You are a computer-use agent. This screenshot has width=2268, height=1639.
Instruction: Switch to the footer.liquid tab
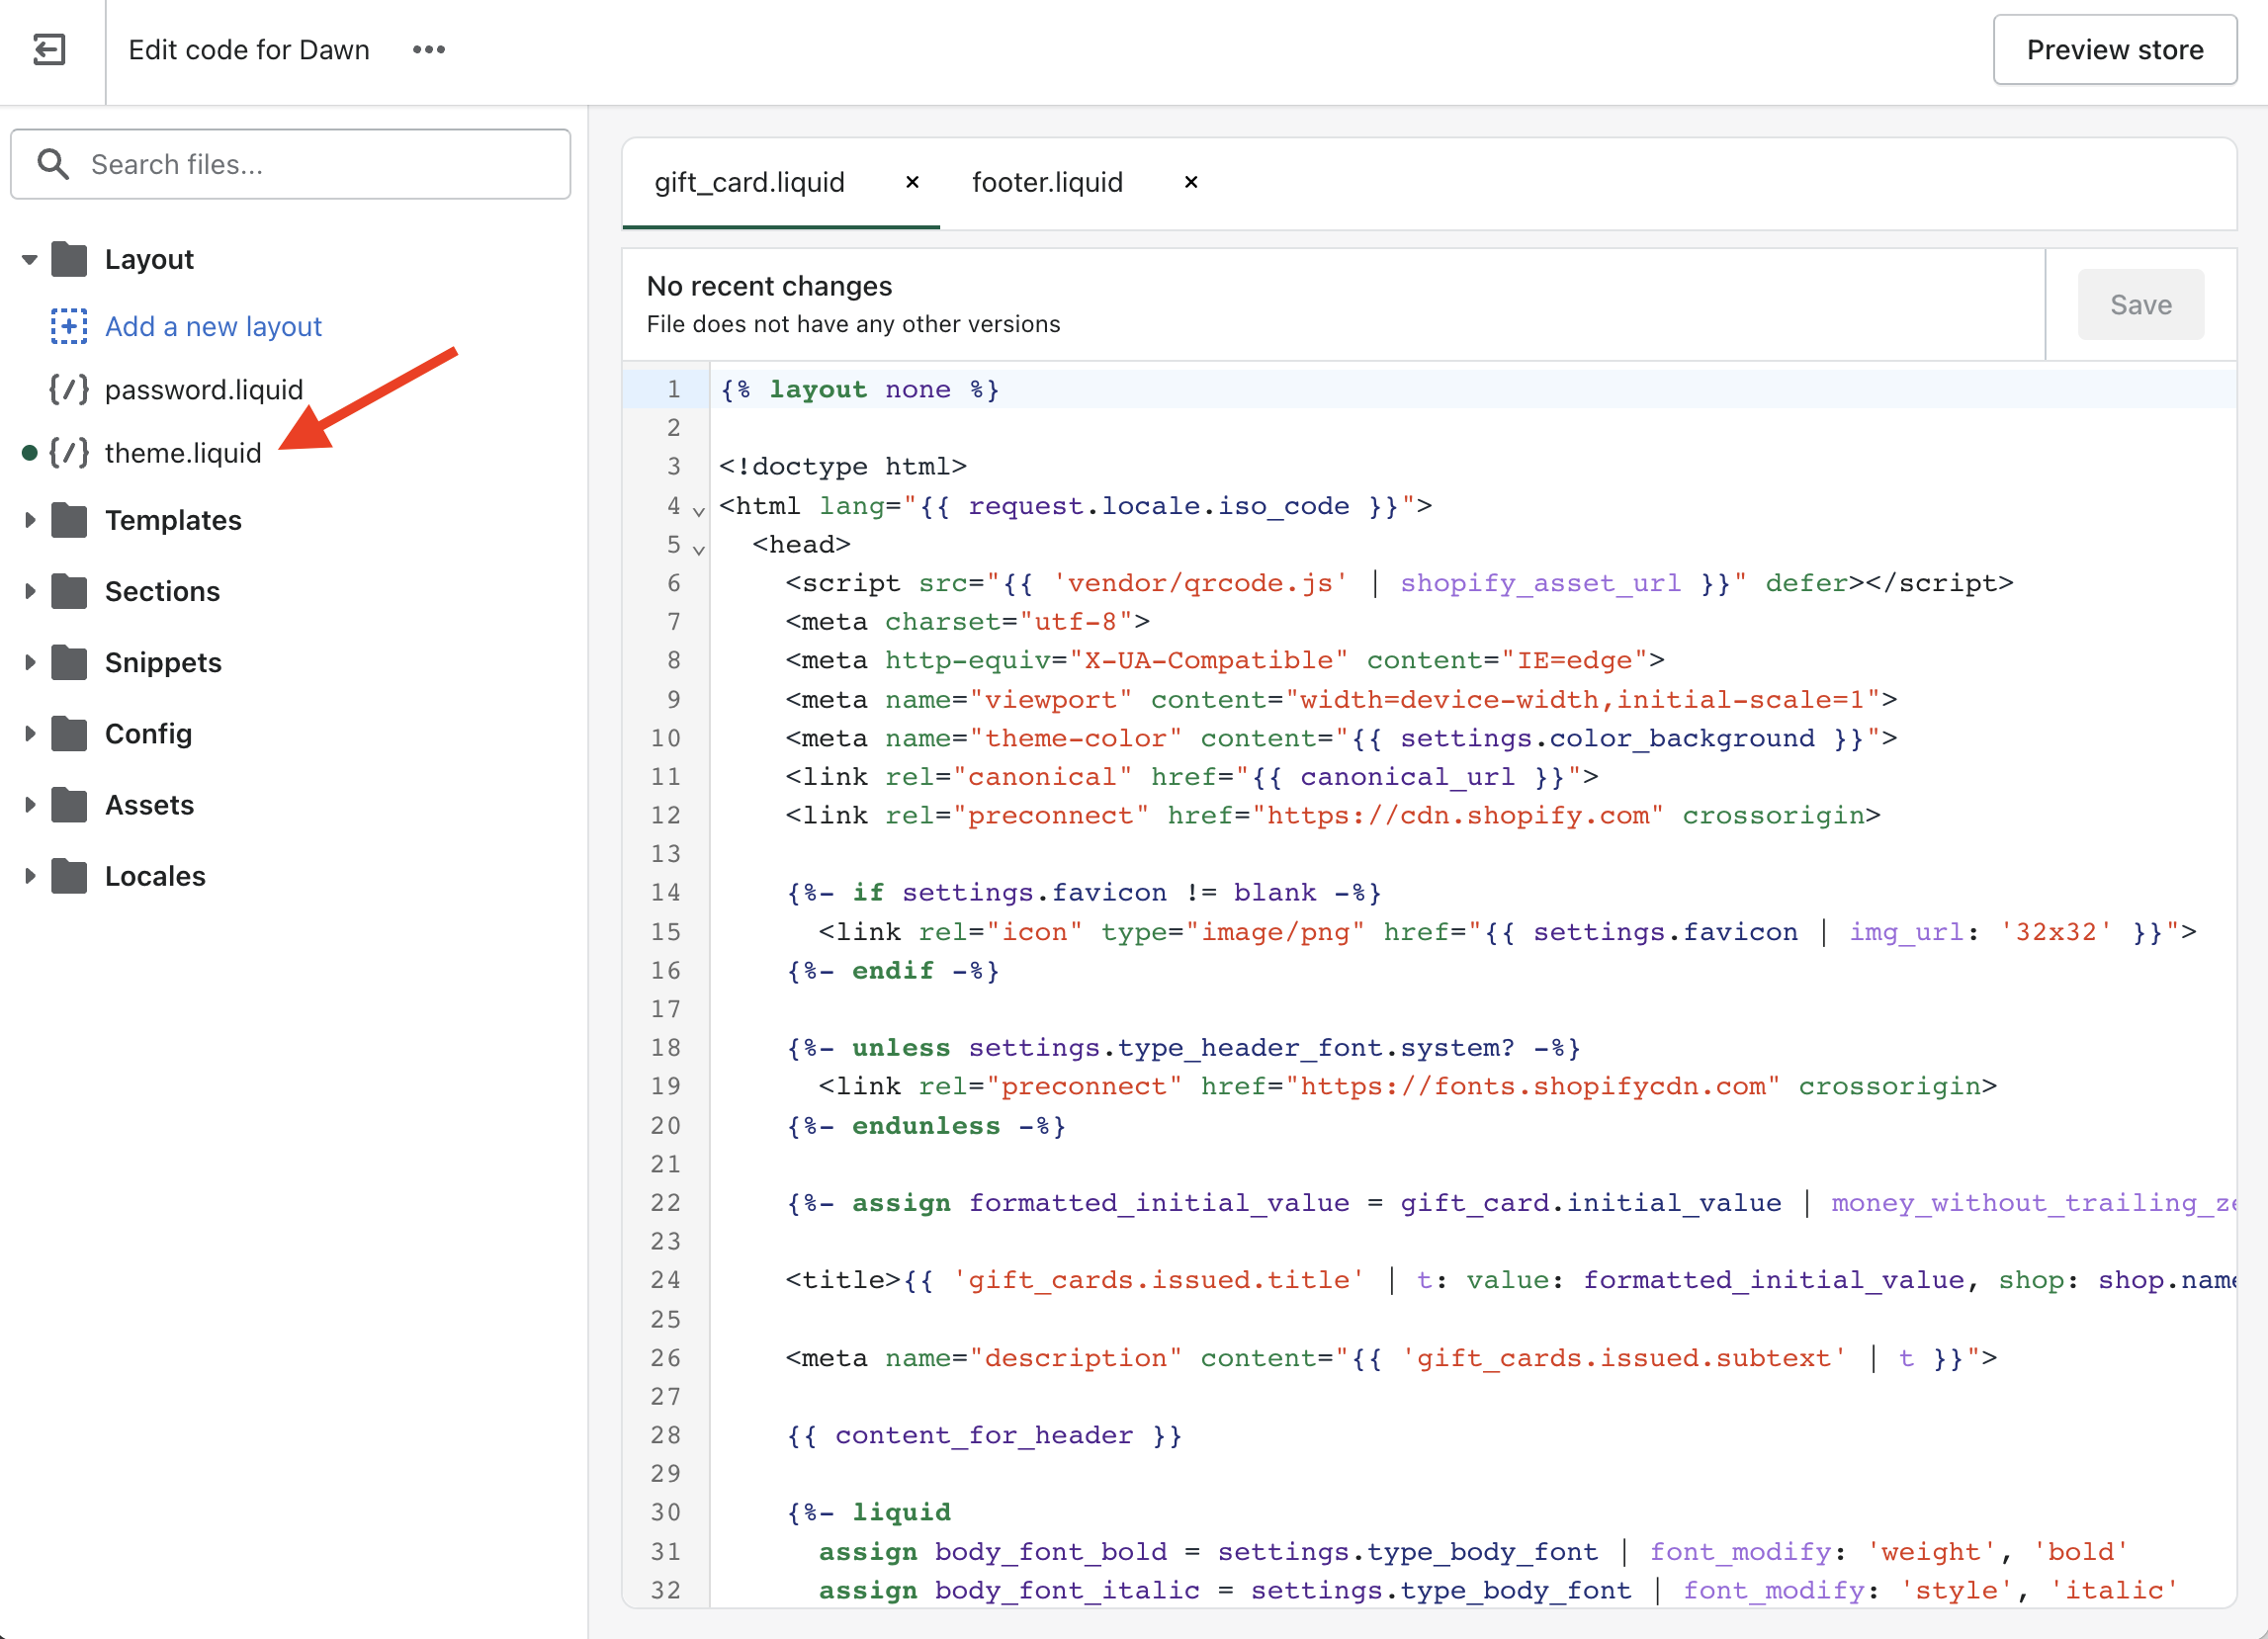[1047, 182]
